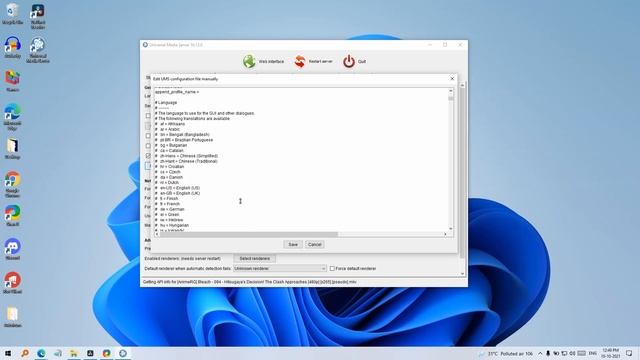Viewport: 640px width, 360px height.
Task: Click the 'en-GB = English (UK)' line
Action: tap(178, 193)
